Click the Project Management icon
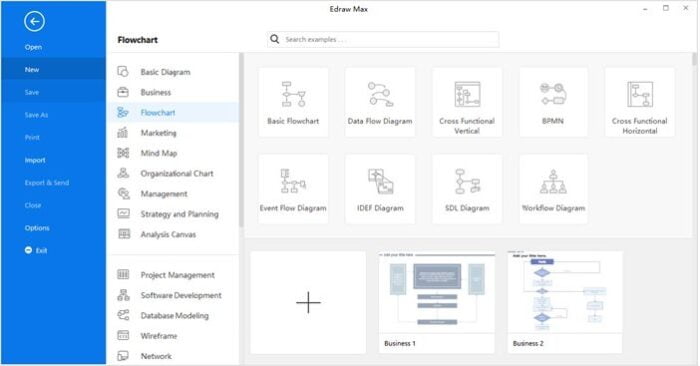The image size is (700, 366). [123, 274]
